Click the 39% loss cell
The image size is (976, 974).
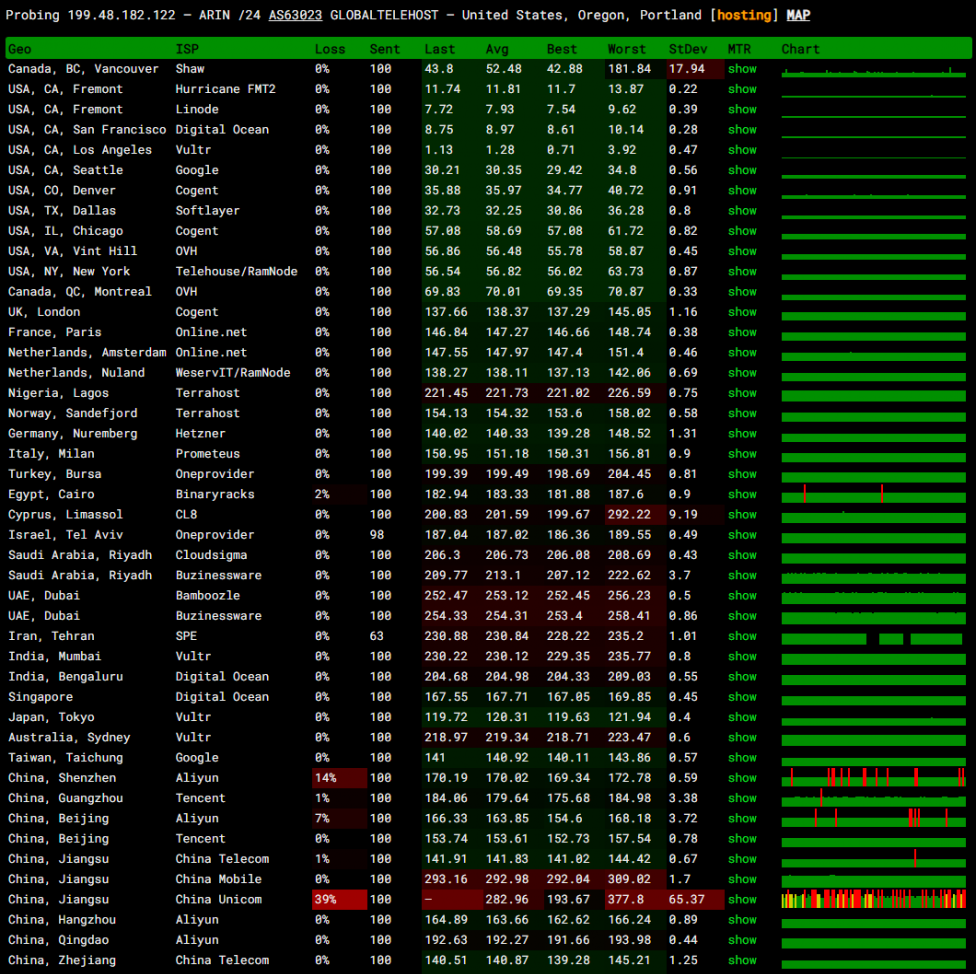point(339,900)
